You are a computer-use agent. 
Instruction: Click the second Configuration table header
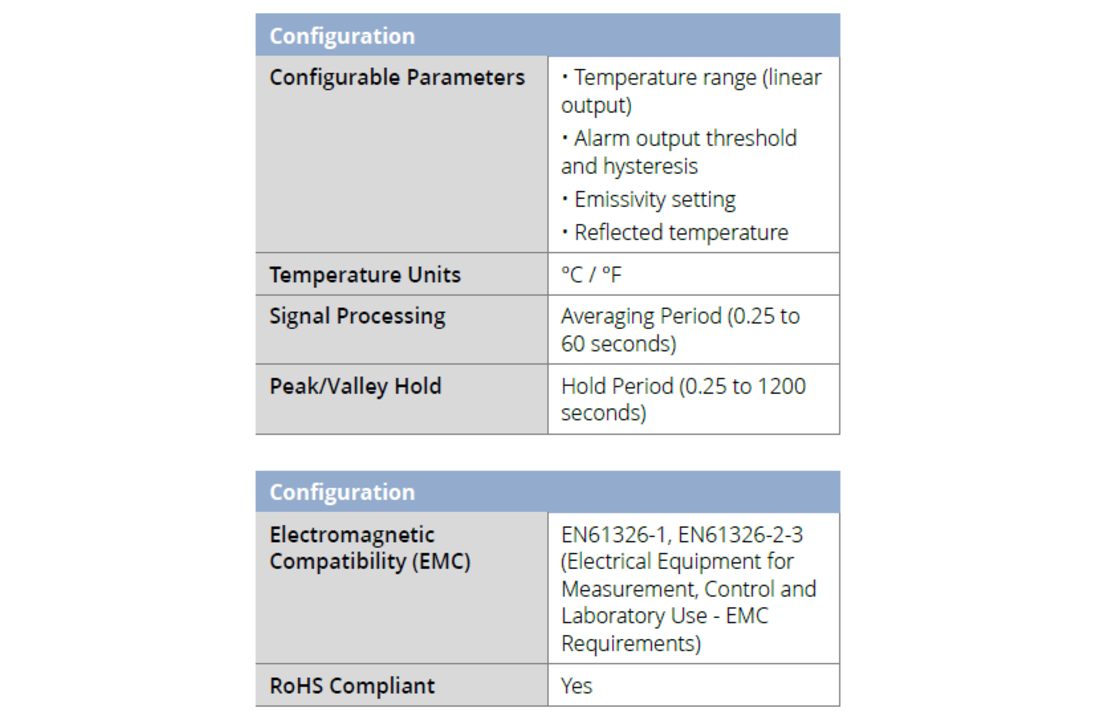click(x=547, y=491)
